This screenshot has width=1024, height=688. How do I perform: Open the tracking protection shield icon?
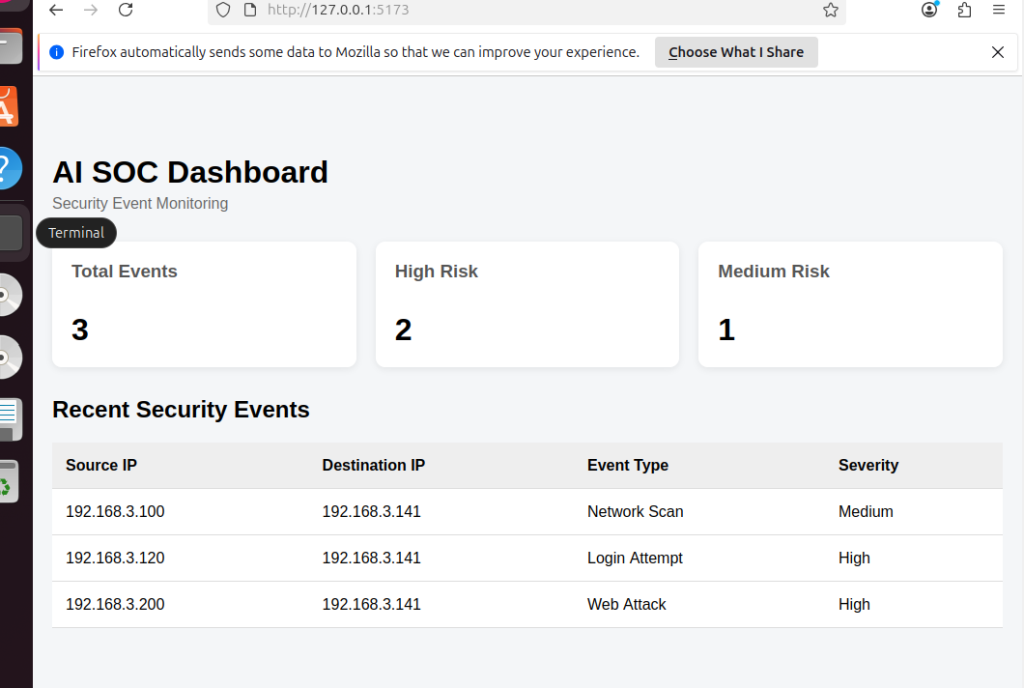tap(223, 10)
